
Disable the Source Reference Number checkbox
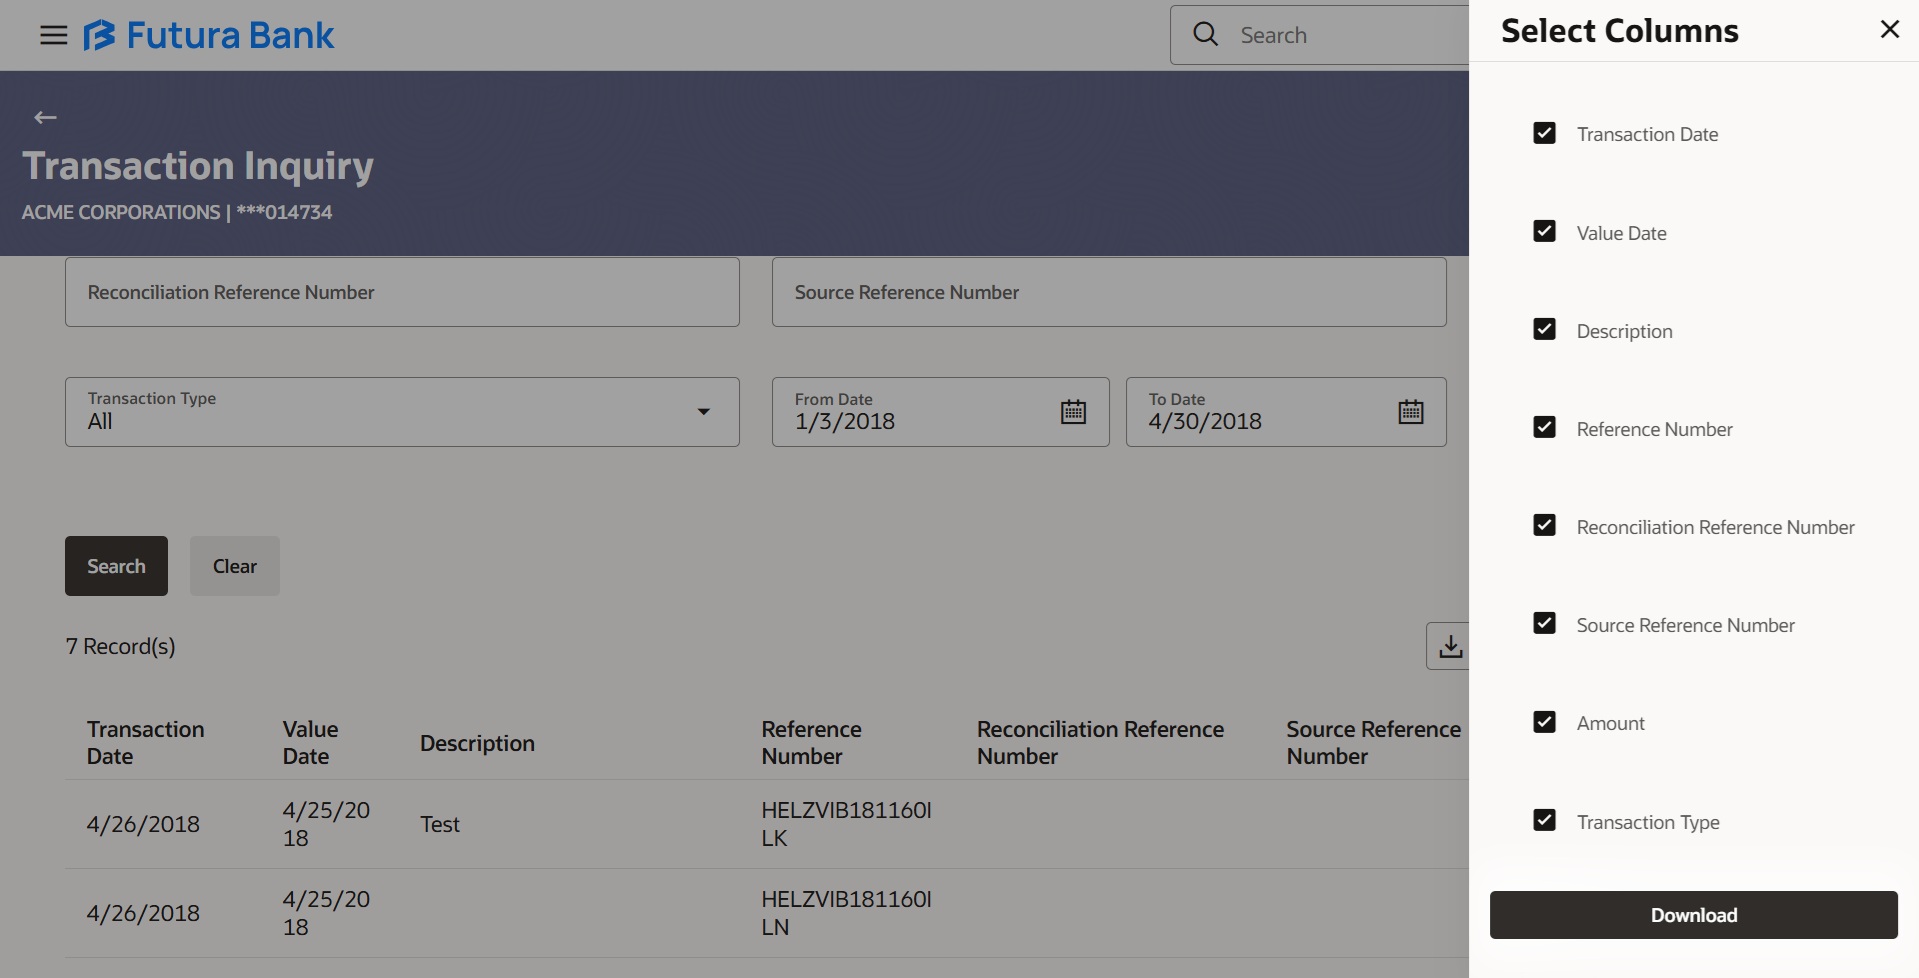pyautogui.click(x=1544, y=623)
